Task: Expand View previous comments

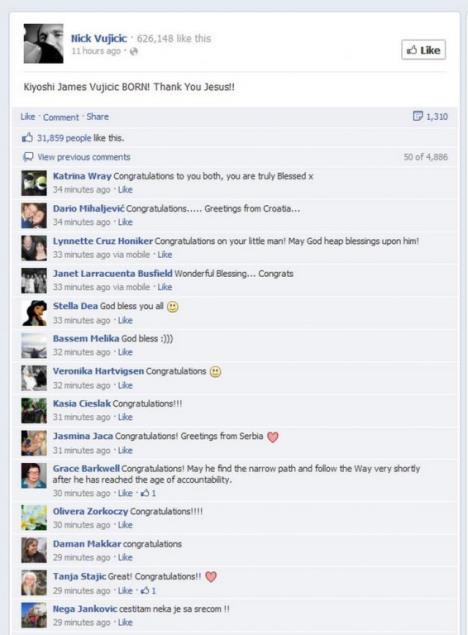Action: tap(84, 157)
